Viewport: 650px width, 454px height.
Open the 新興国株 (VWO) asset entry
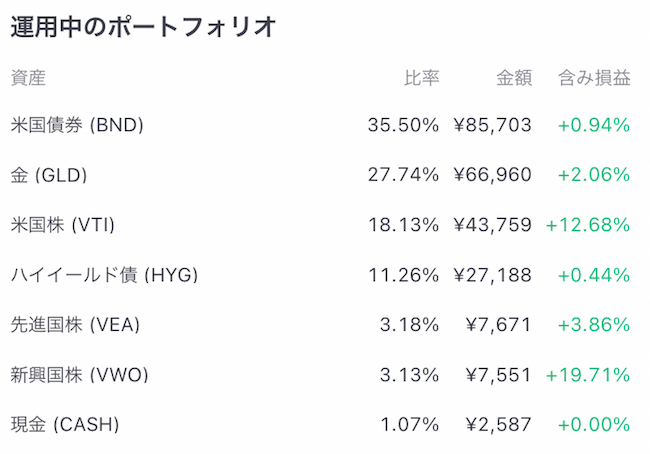[80, 375]
